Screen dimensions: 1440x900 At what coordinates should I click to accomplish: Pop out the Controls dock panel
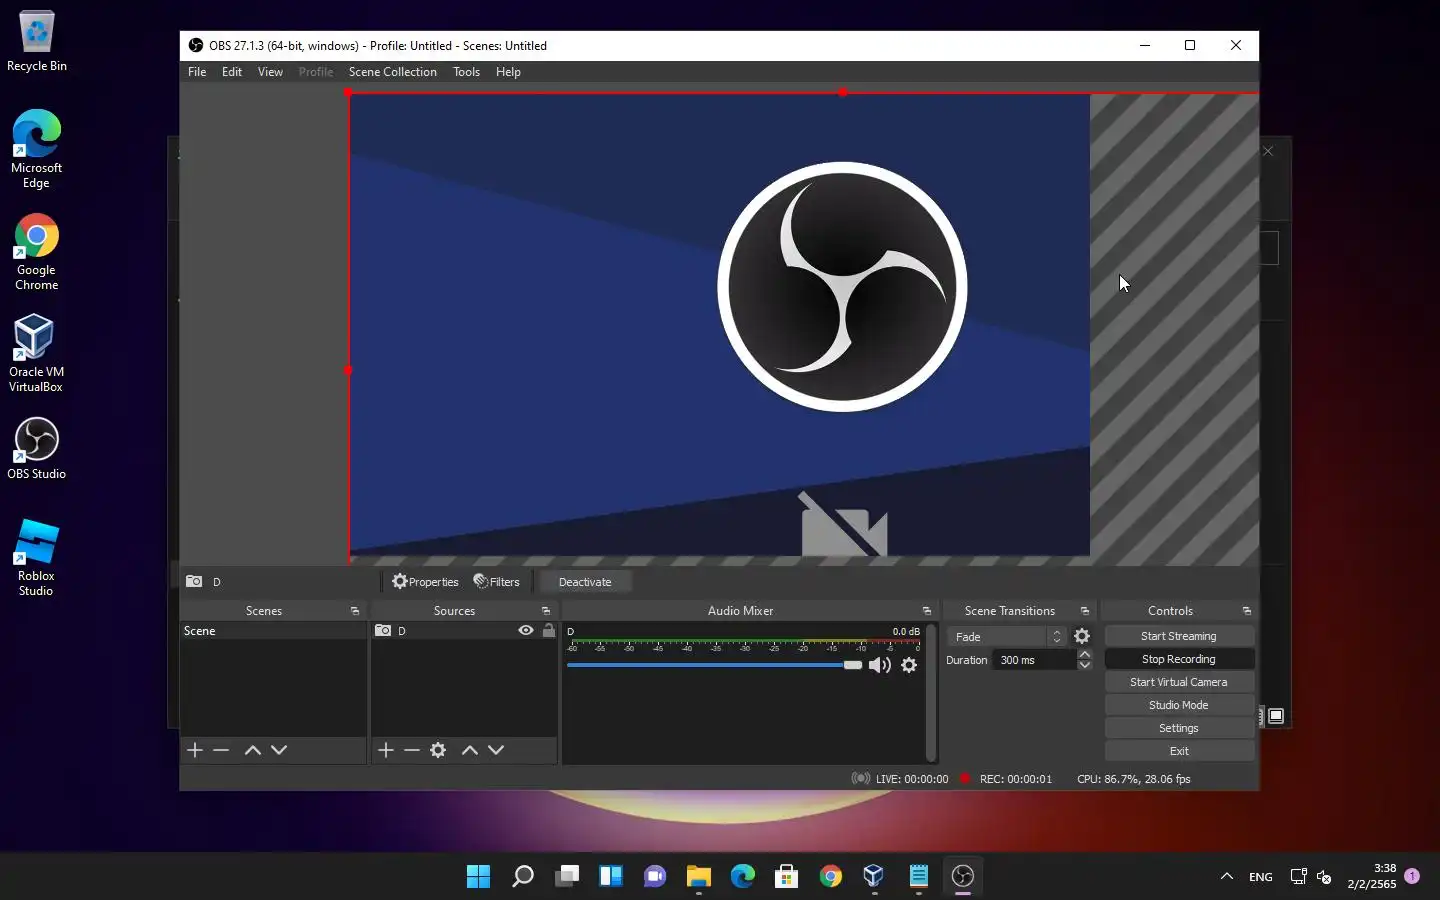1247,611
